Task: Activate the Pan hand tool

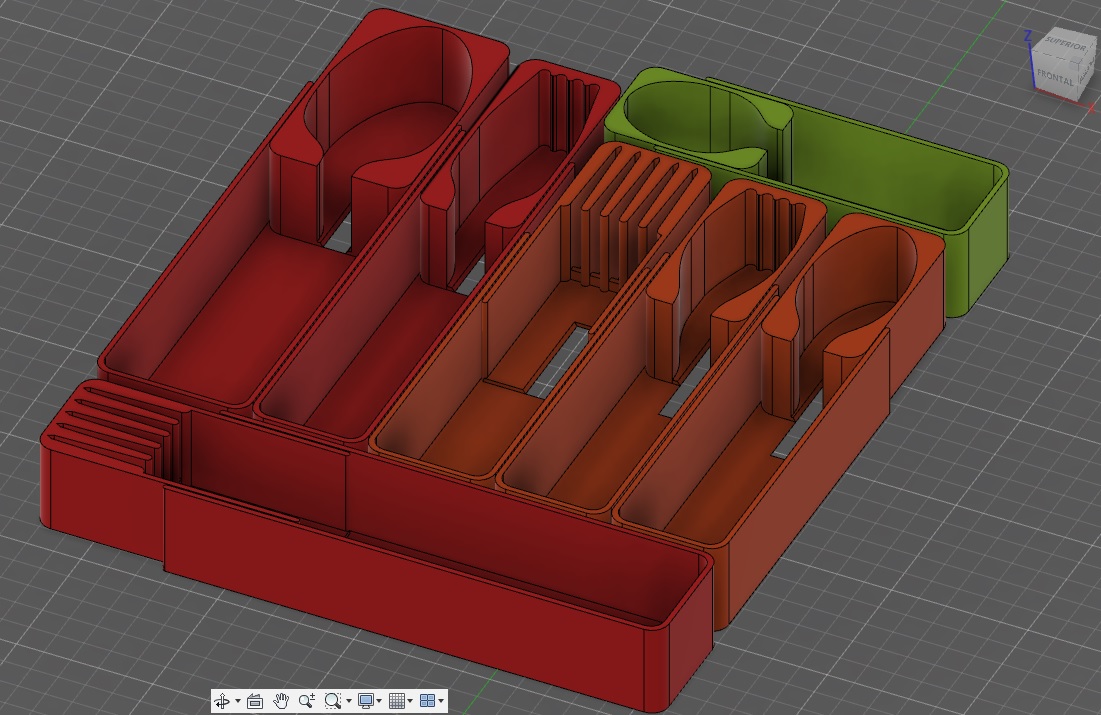Action: tap(281, 701)
